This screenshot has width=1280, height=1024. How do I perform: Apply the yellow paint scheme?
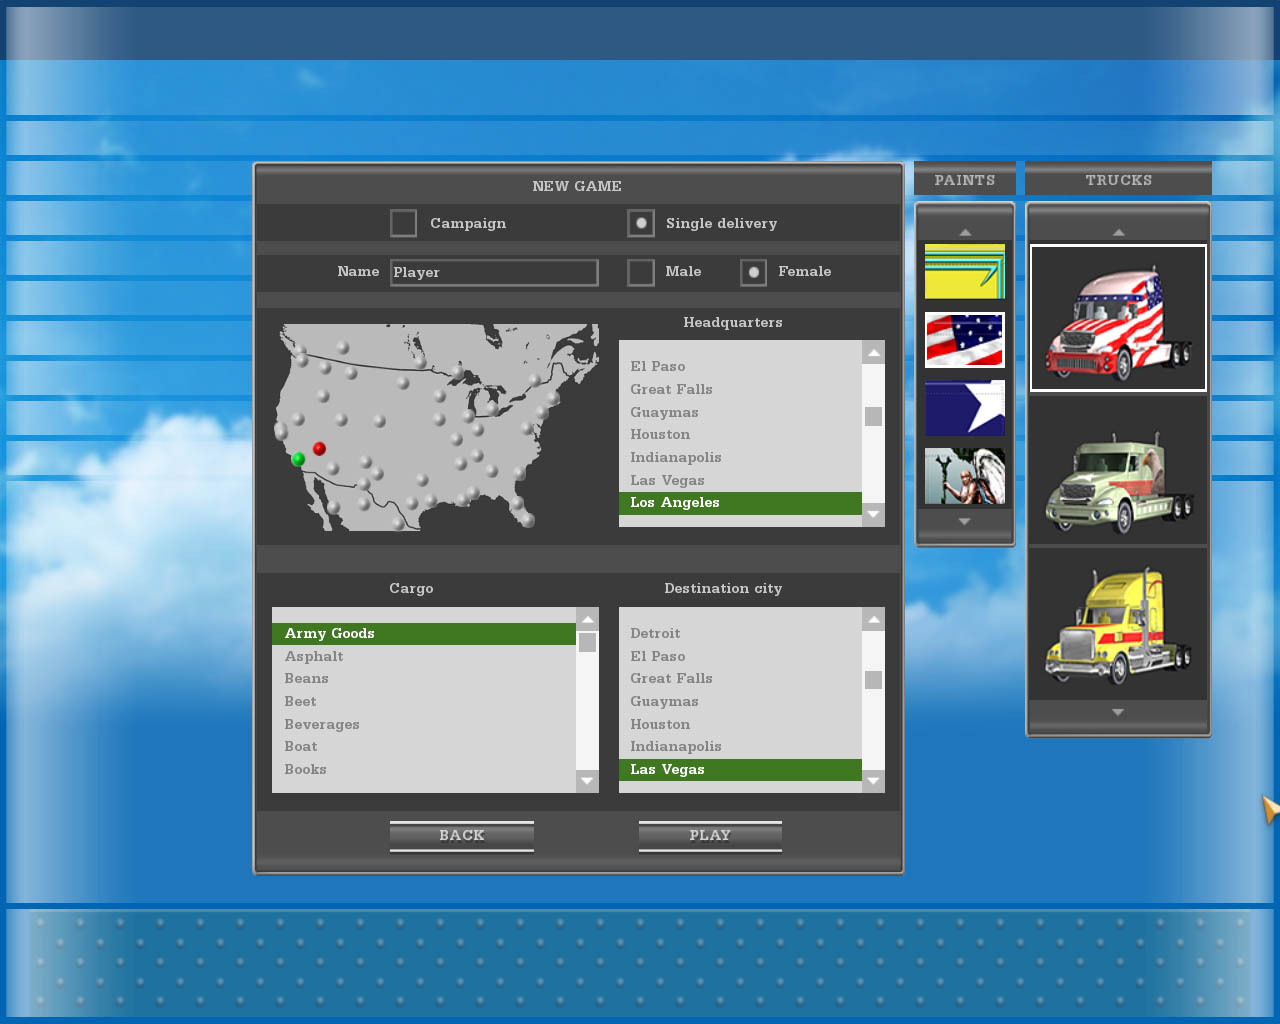(964, 271)
